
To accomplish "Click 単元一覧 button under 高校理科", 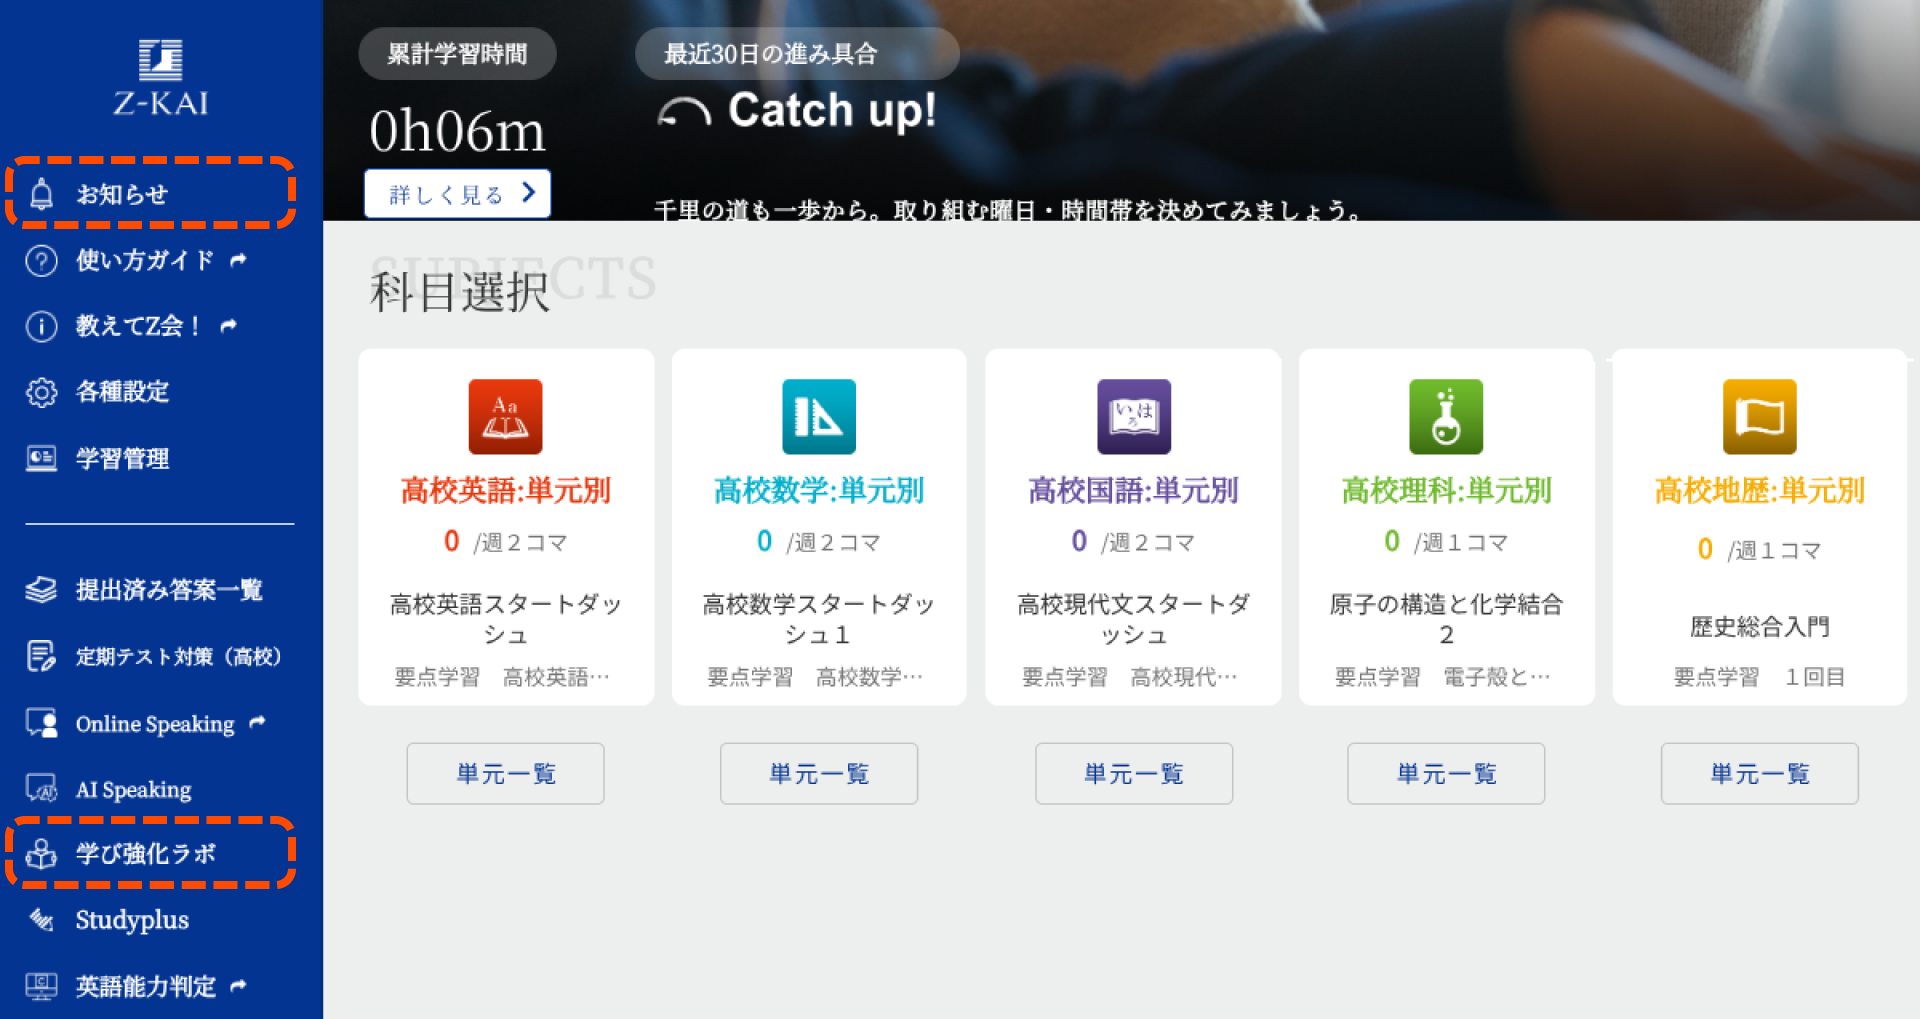I will [1445, 773].
